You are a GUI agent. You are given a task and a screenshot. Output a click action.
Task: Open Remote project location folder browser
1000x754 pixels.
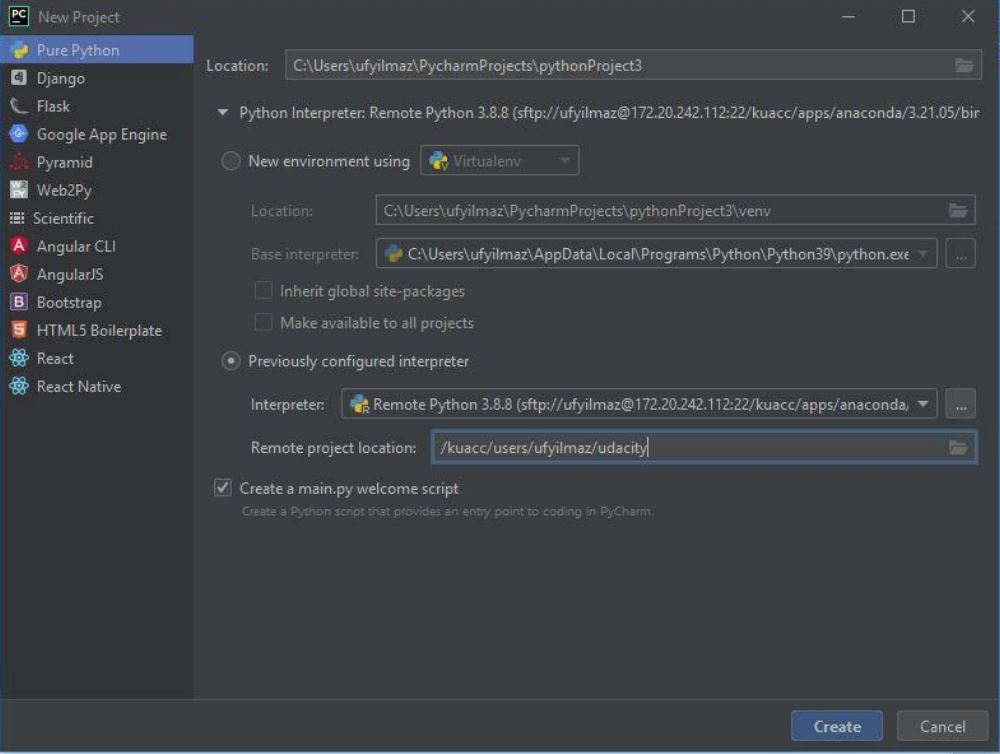pos(959,447)
